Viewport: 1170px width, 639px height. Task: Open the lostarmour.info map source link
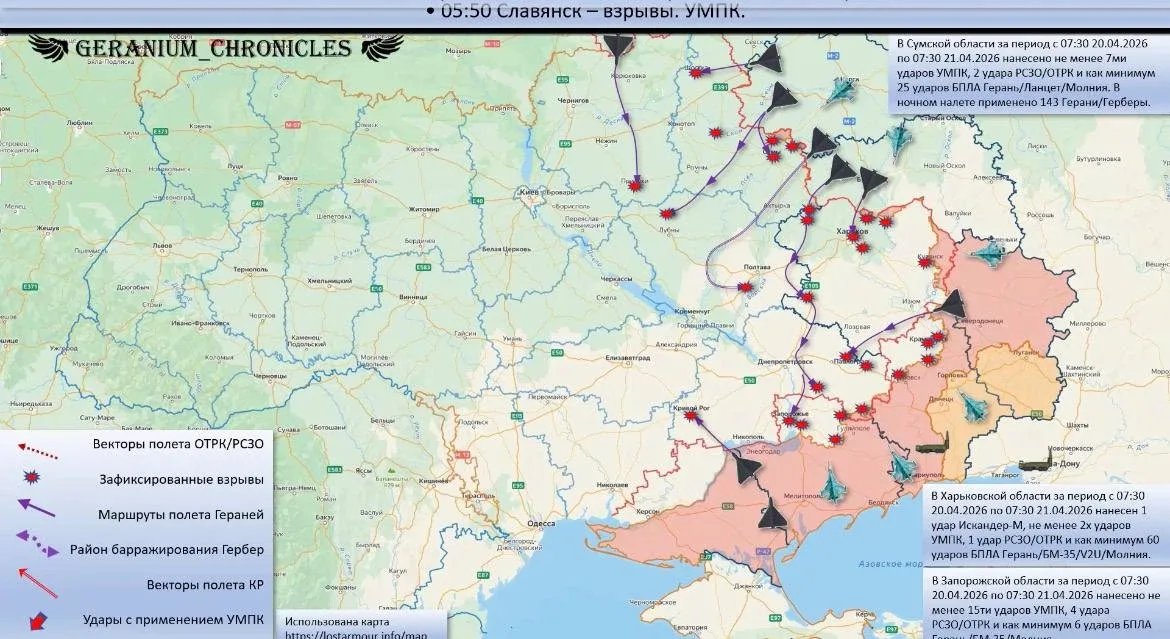point(356,634)
